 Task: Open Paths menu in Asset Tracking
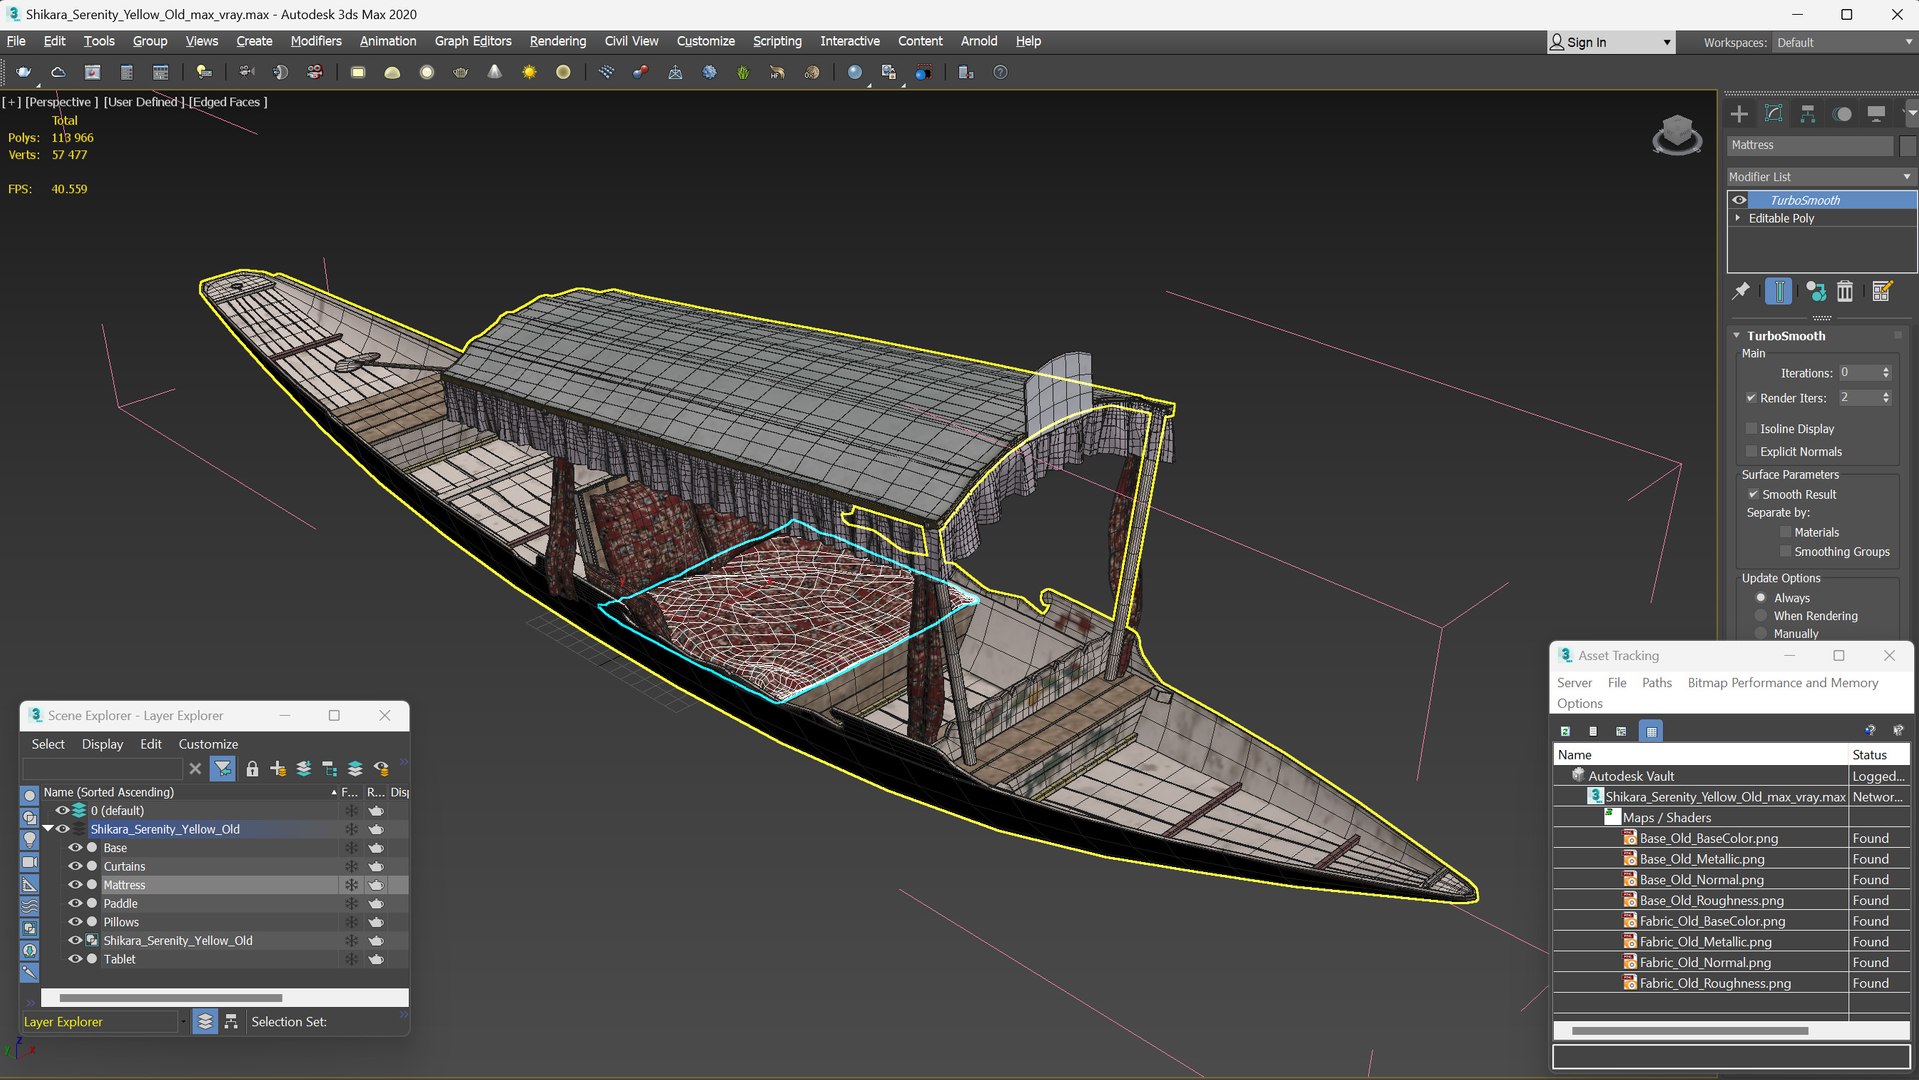point(1656,683)
